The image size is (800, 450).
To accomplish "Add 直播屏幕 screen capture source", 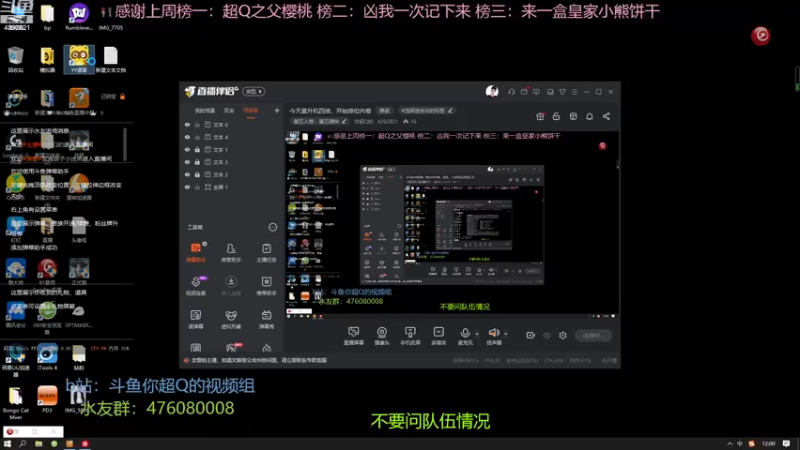I will pyautogui.click(x=354, y=336).
